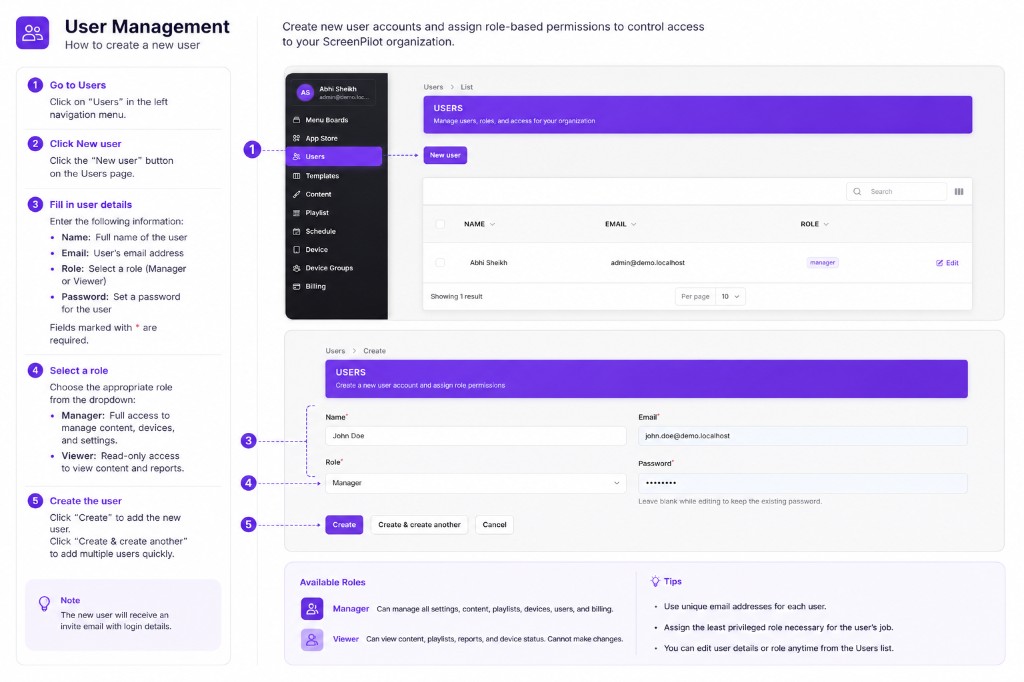Click the Schedule sidebar icon
This screenshot has height=682, width=1024.
click(296, 231)
